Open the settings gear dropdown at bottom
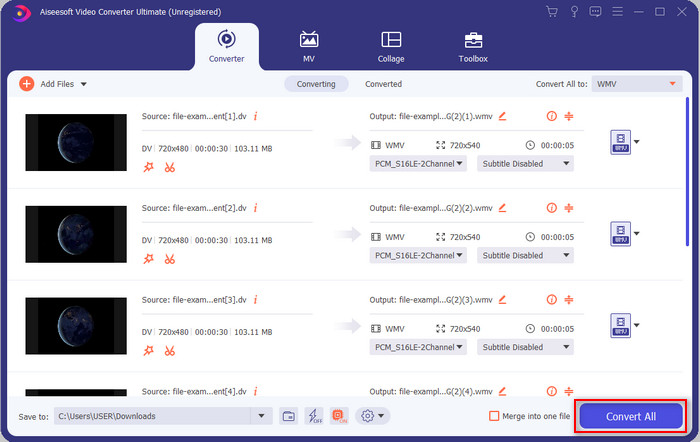 372,416
